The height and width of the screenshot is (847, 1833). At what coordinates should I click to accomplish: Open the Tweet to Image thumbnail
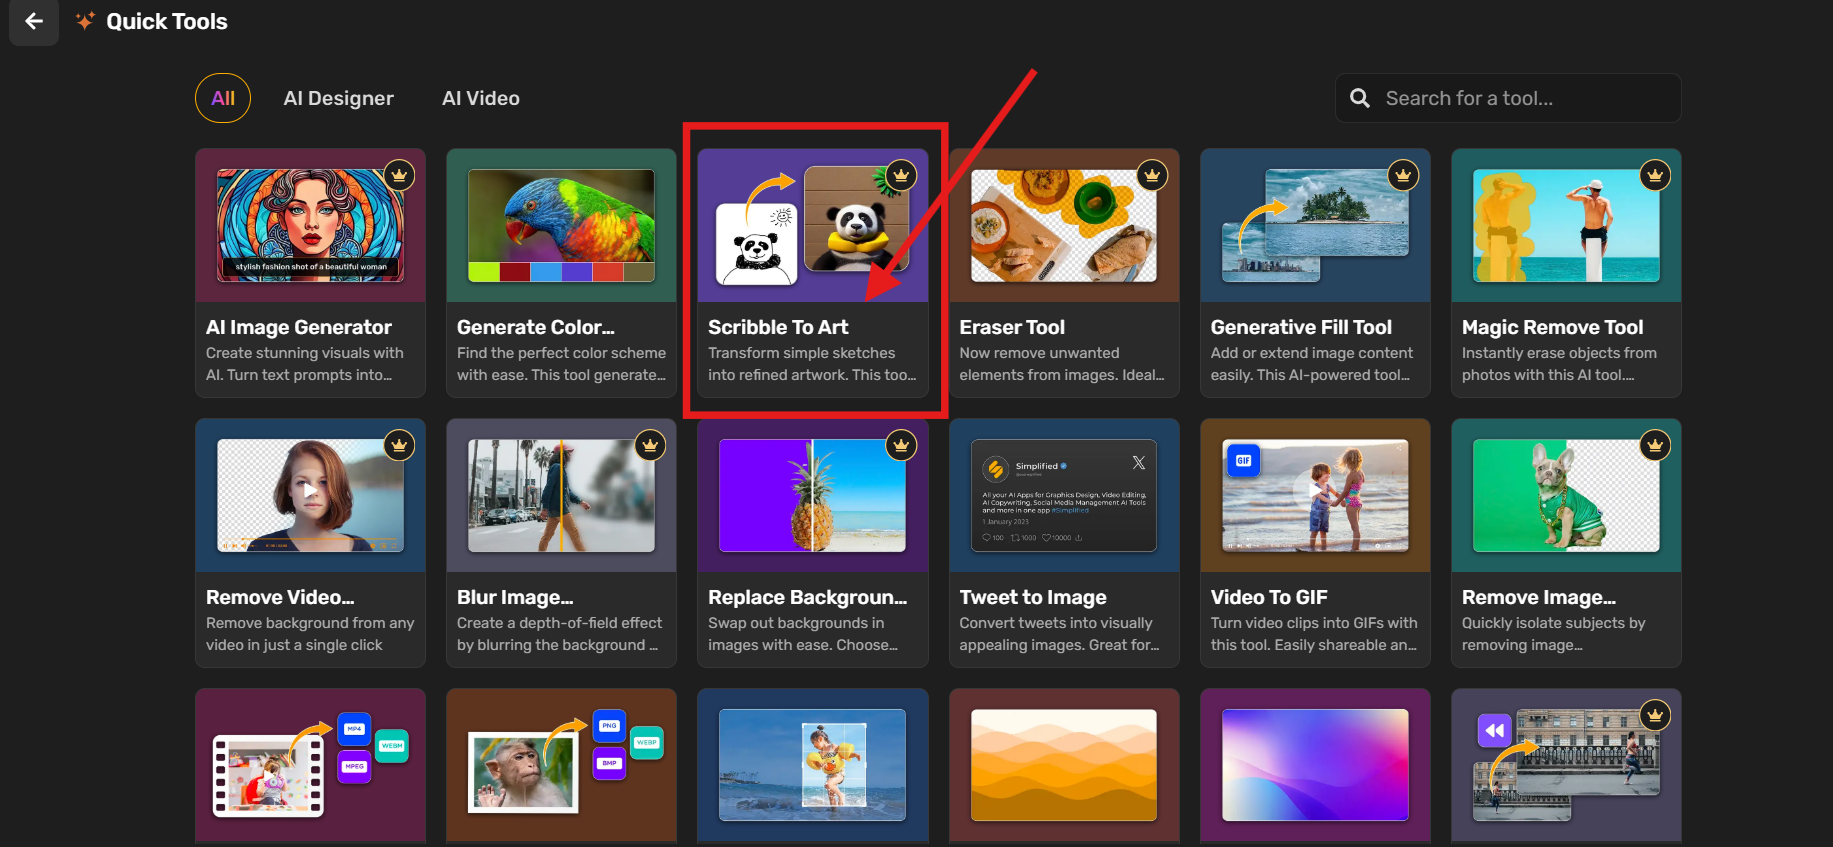pos(1064,495)
